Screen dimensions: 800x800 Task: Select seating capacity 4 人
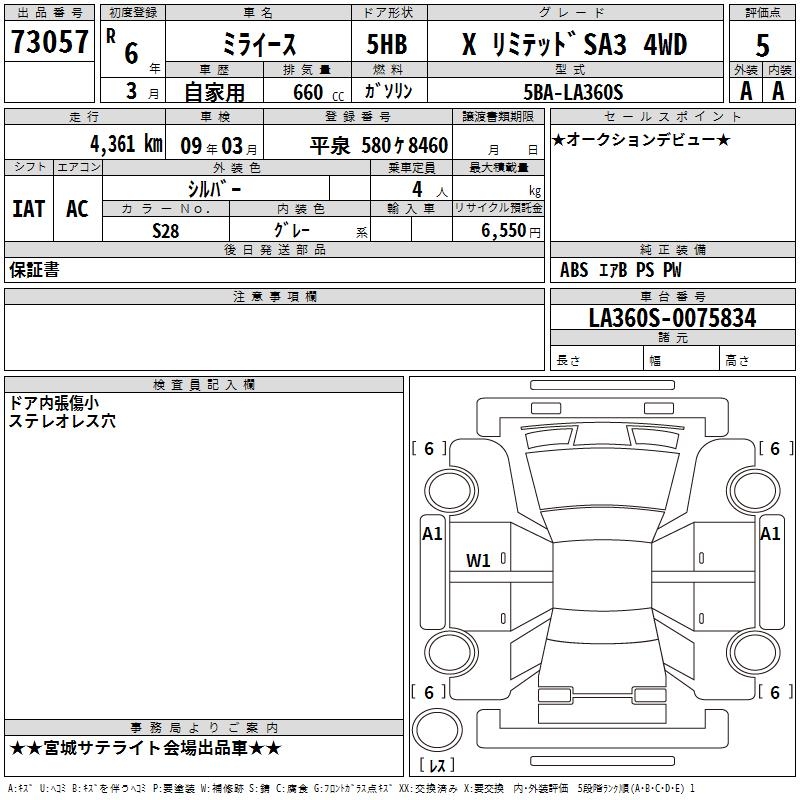pyautogui.click(x=430, y=190)
